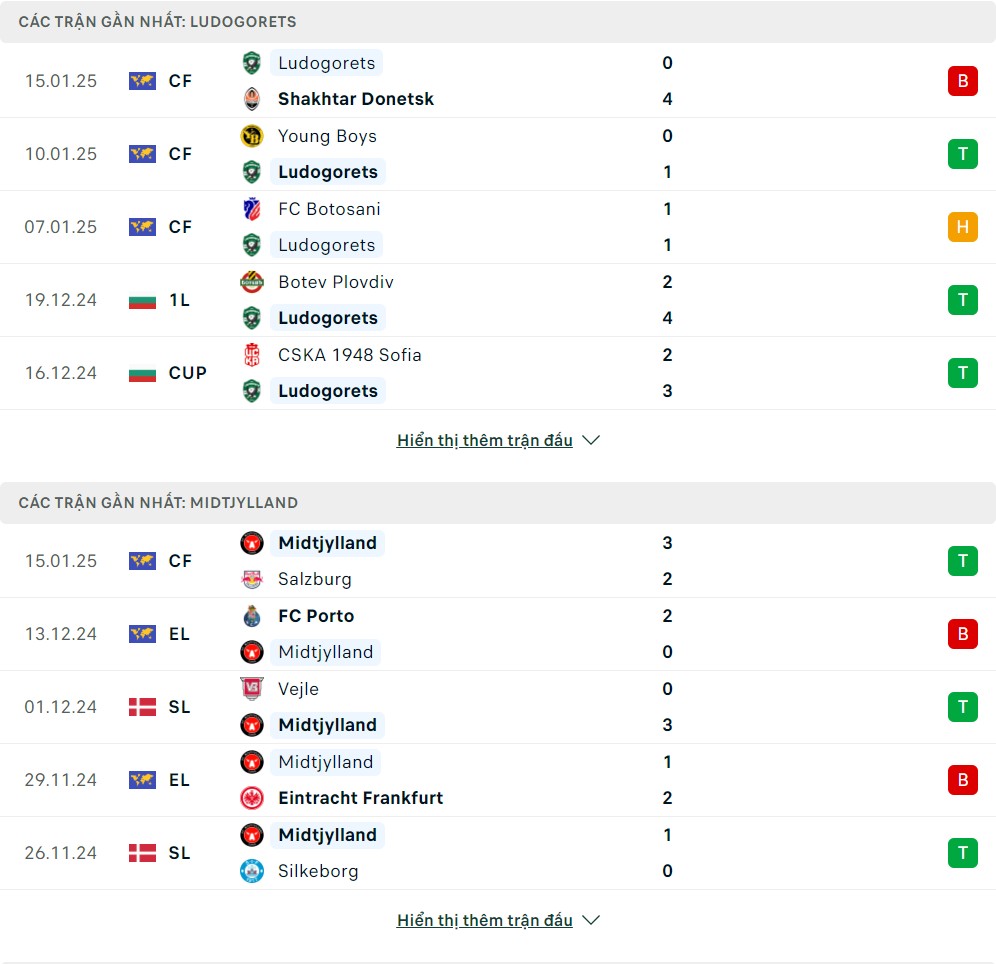Image resolution: width=996 pixels, height=964 pixels.
Task: Click the FC Botosani team logo
Action: pyautogui.click(x=252, y=209)
